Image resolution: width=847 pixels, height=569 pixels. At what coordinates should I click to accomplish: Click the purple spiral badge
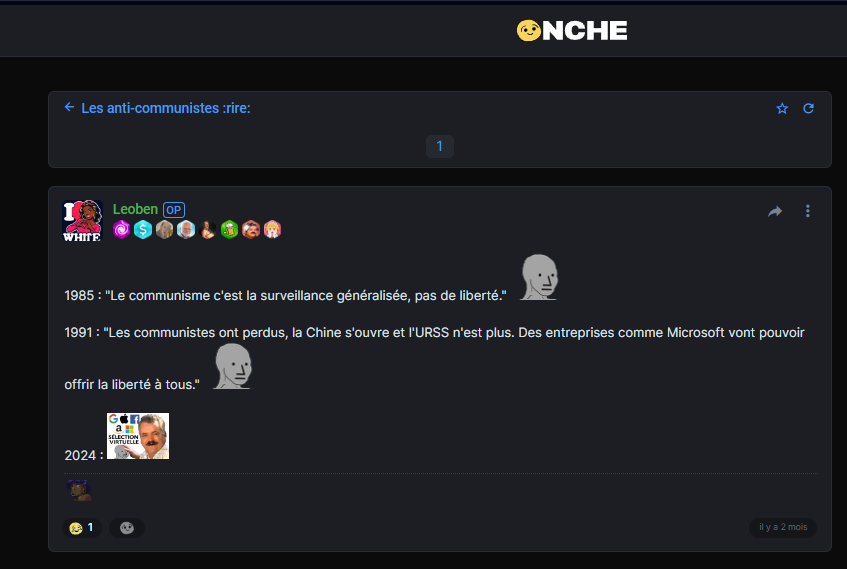click(x=122, y=230)
